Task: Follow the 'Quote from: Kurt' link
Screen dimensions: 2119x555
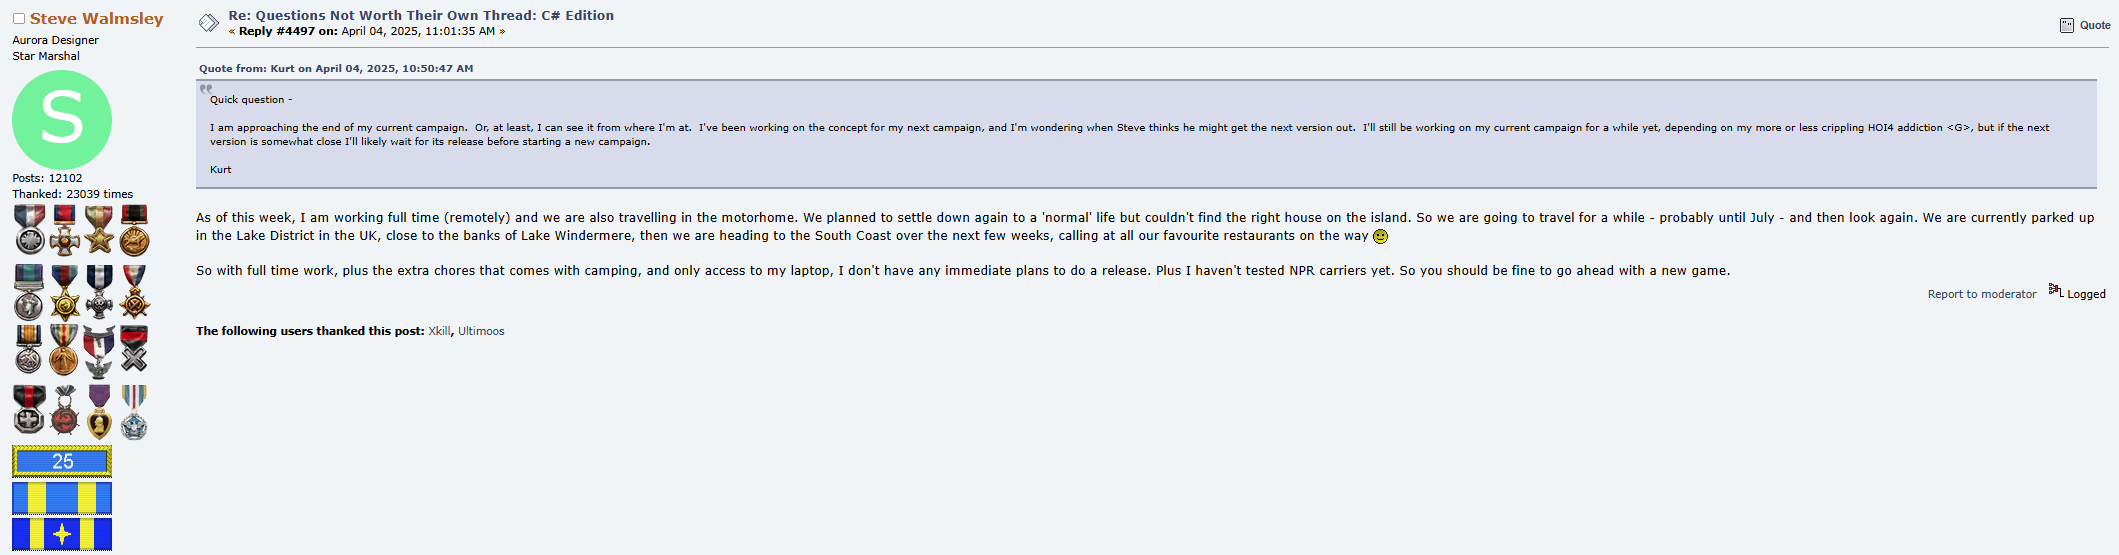Action: 336,69
